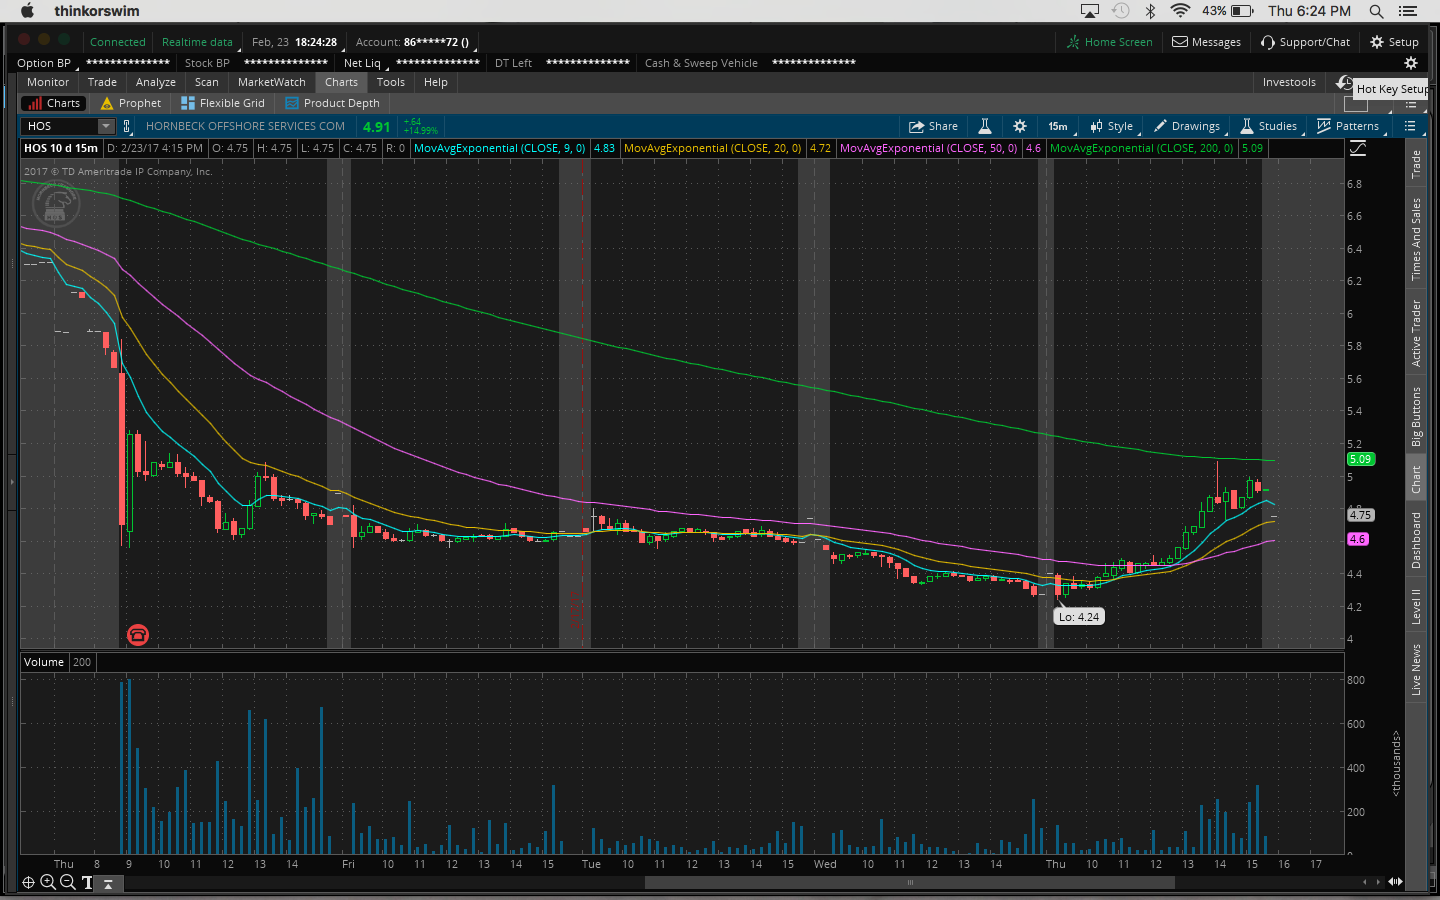
Task: Toggle the Live News side panel
Action: pos(1416,669)
